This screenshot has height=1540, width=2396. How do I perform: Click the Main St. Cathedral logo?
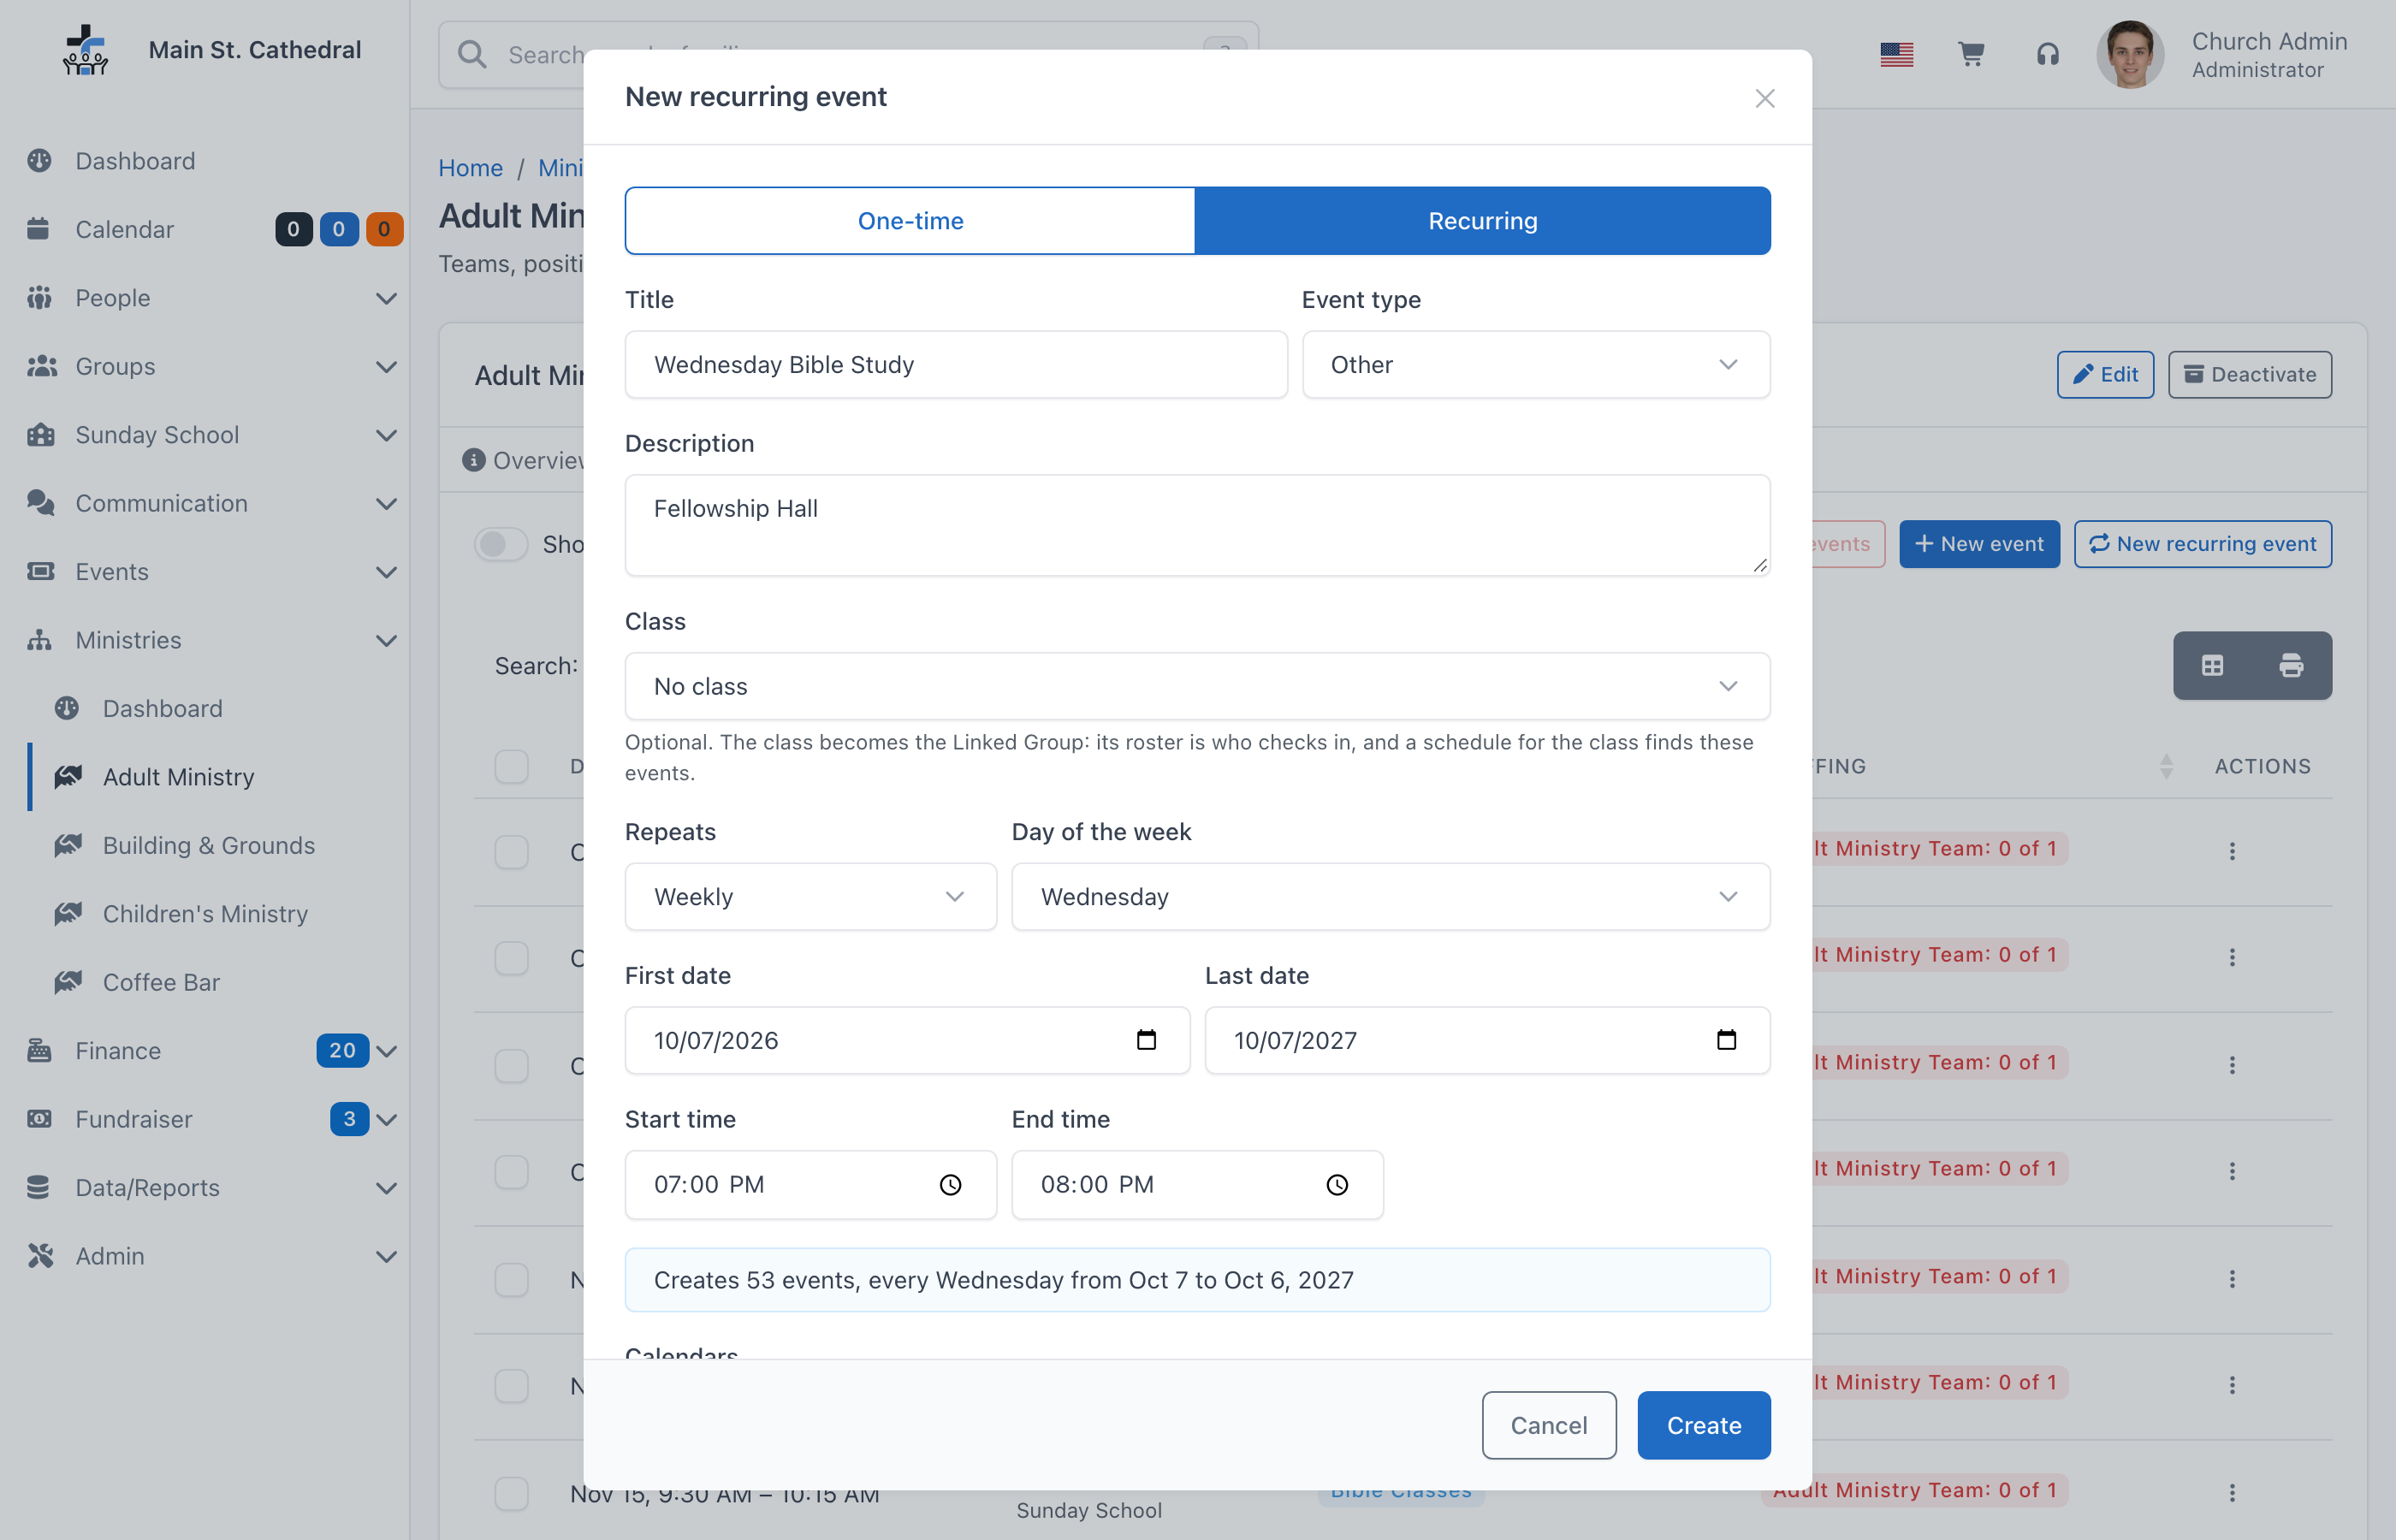click(x=86, y=50)
